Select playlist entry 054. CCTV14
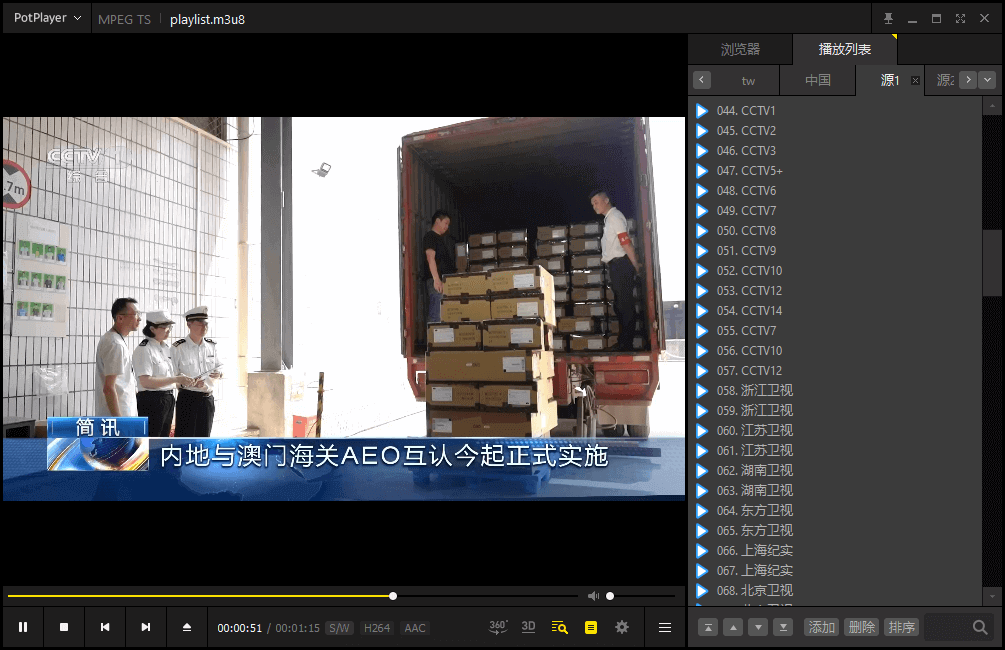Screen dimensions: 1005x650 click(x=836, y=311)
